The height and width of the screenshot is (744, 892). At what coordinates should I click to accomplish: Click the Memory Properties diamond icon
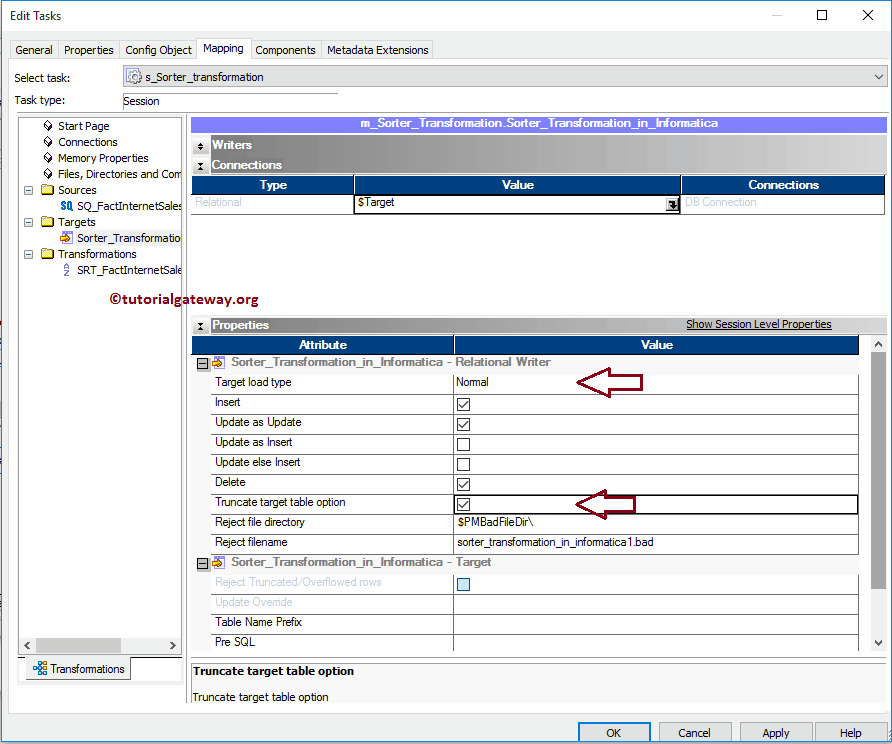click(47, 158)
